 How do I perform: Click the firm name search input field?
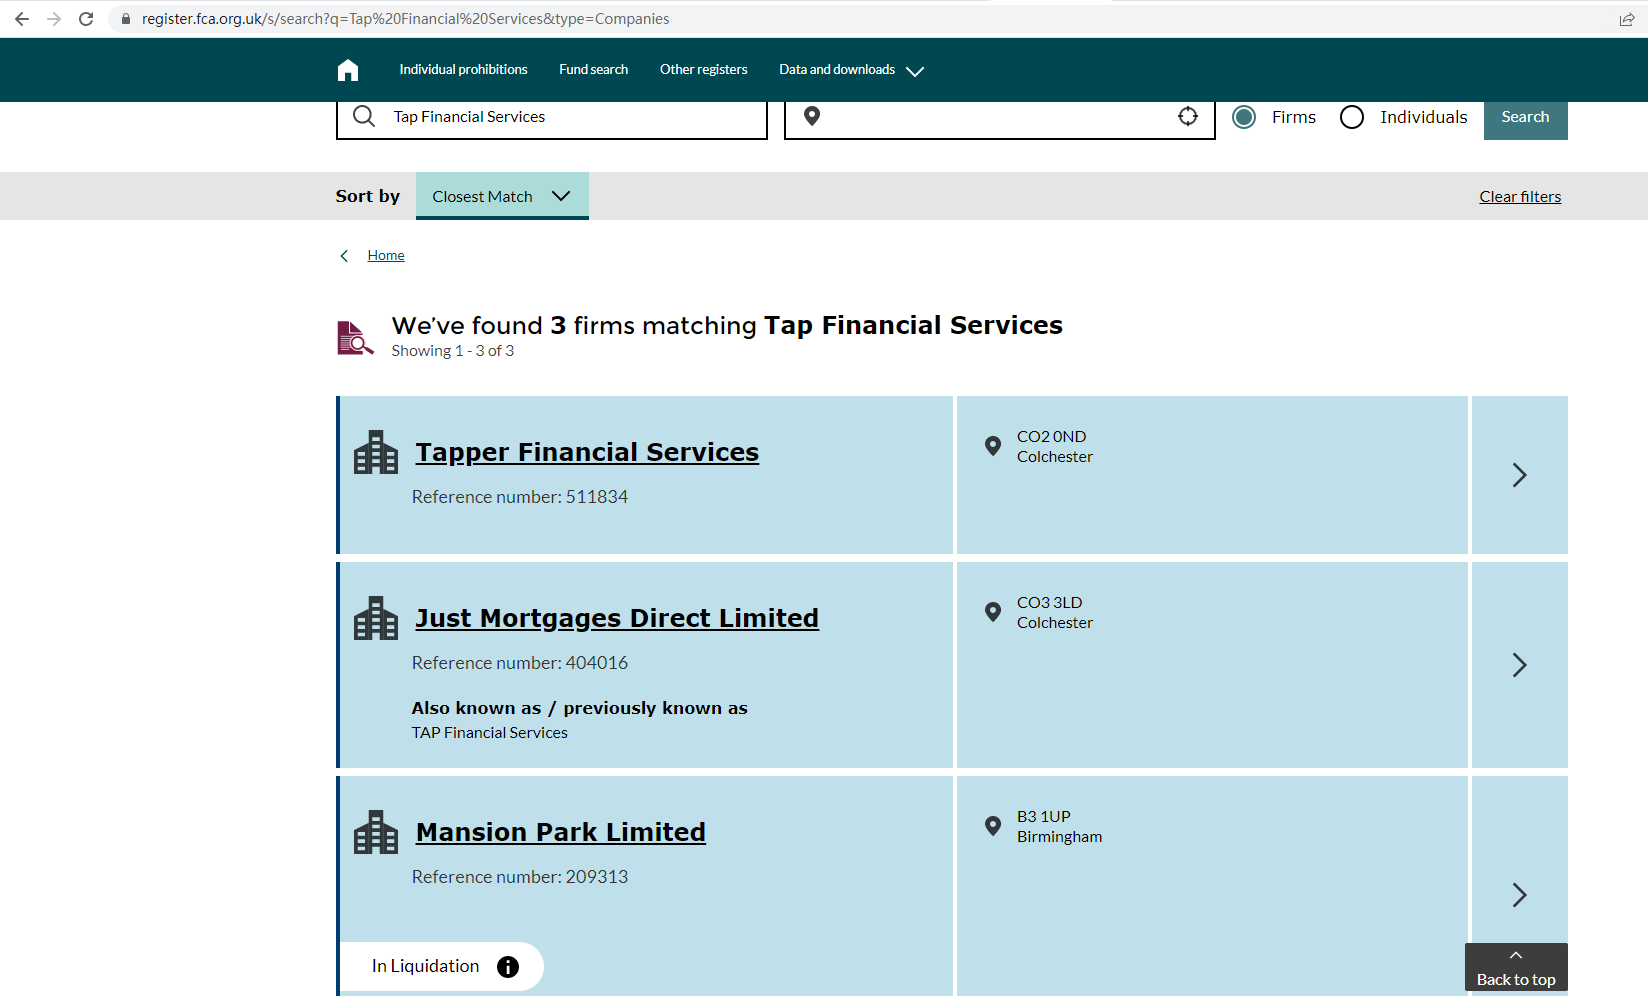tap(552, 118)
